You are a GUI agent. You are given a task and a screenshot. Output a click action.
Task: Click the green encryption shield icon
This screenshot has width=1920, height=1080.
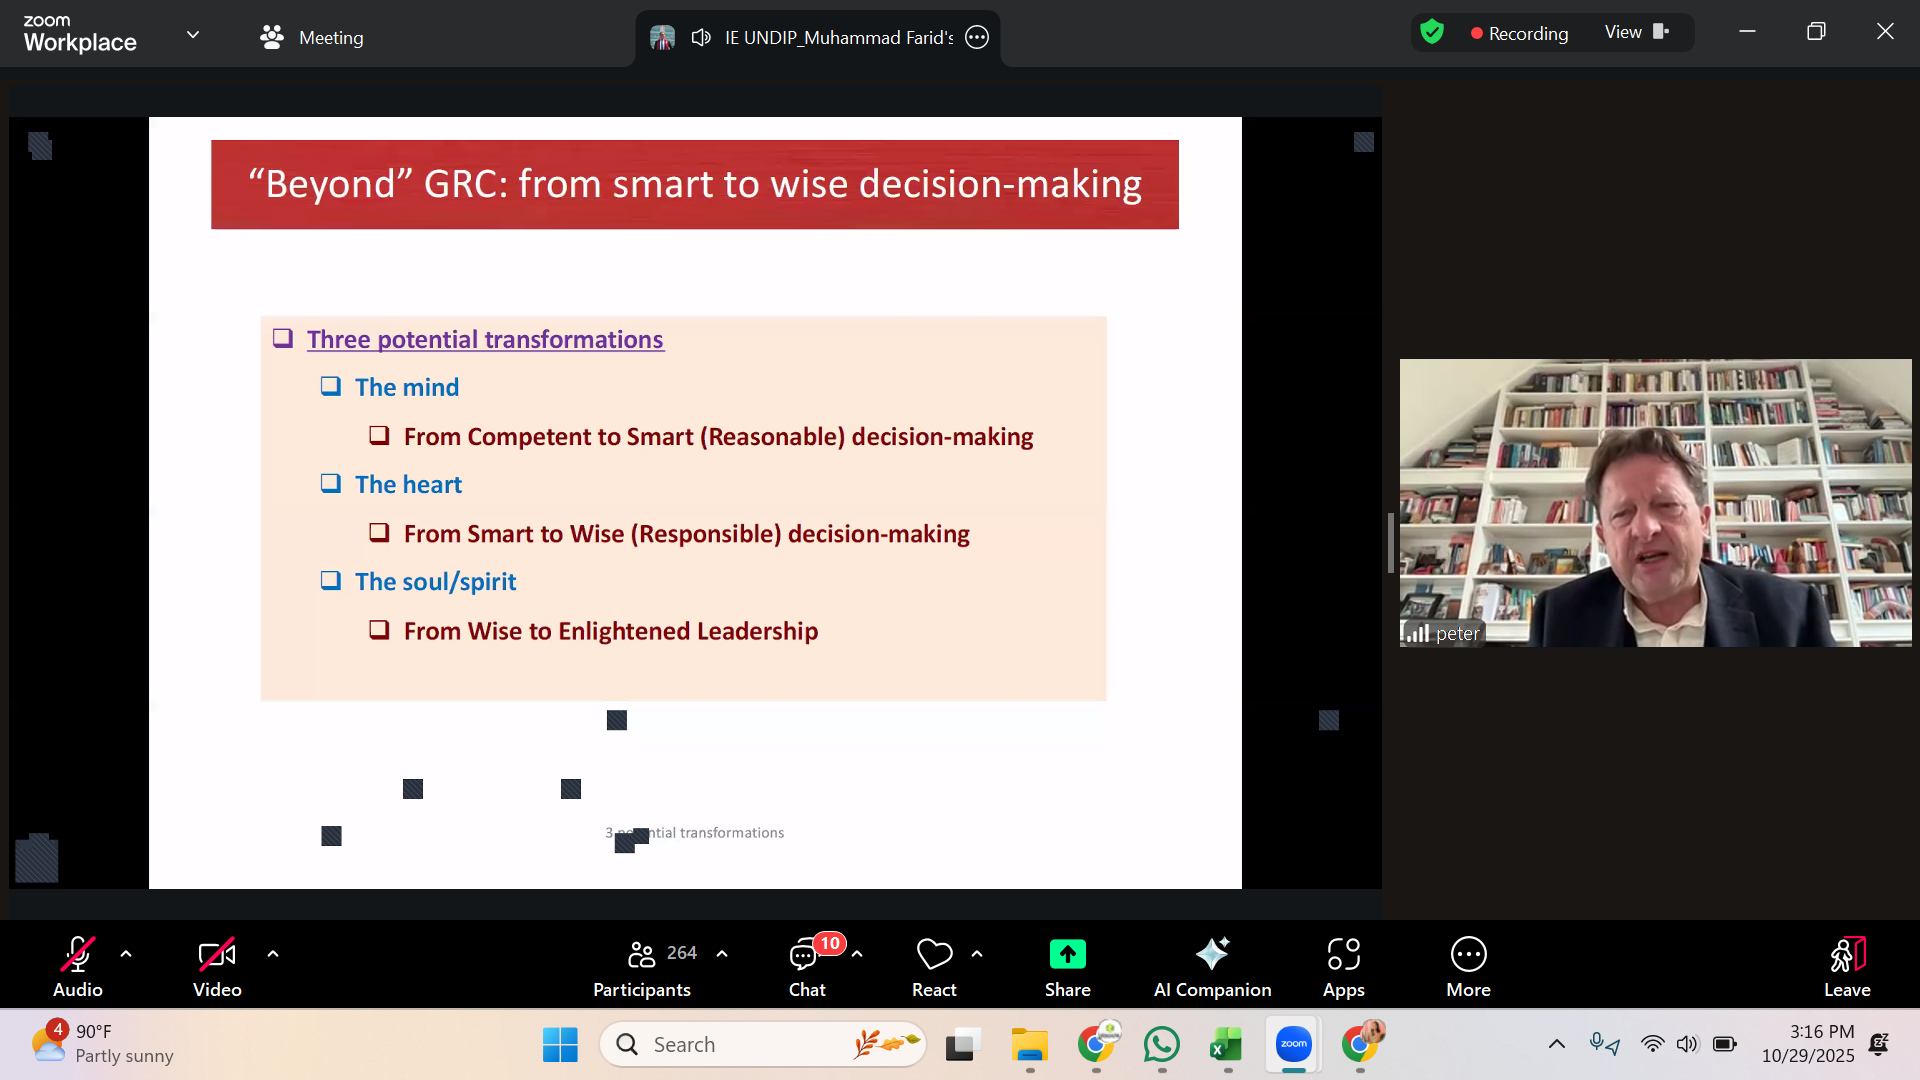tap(1432, 33)
